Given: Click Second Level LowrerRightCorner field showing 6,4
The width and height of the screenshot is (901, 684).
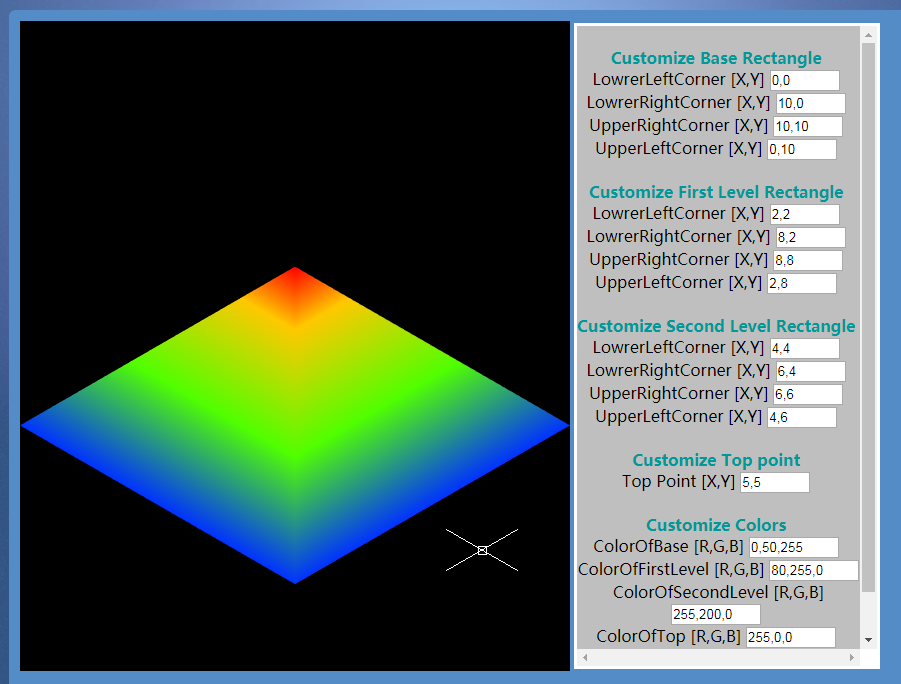Looking at the screenshot, I should pyautogui.click(x=810, y=371).
